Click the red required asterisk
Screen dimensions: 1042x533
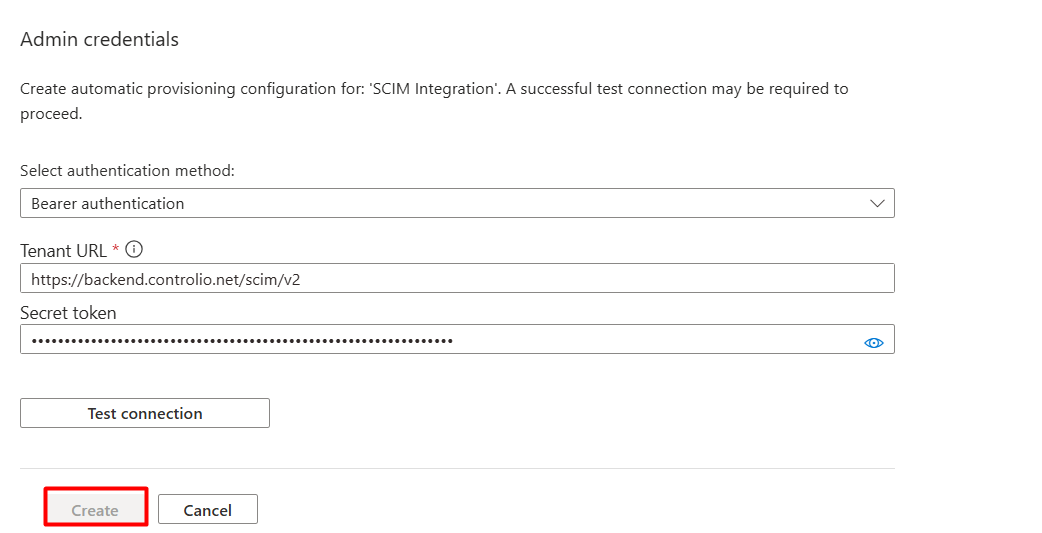[x=116, y=248]
